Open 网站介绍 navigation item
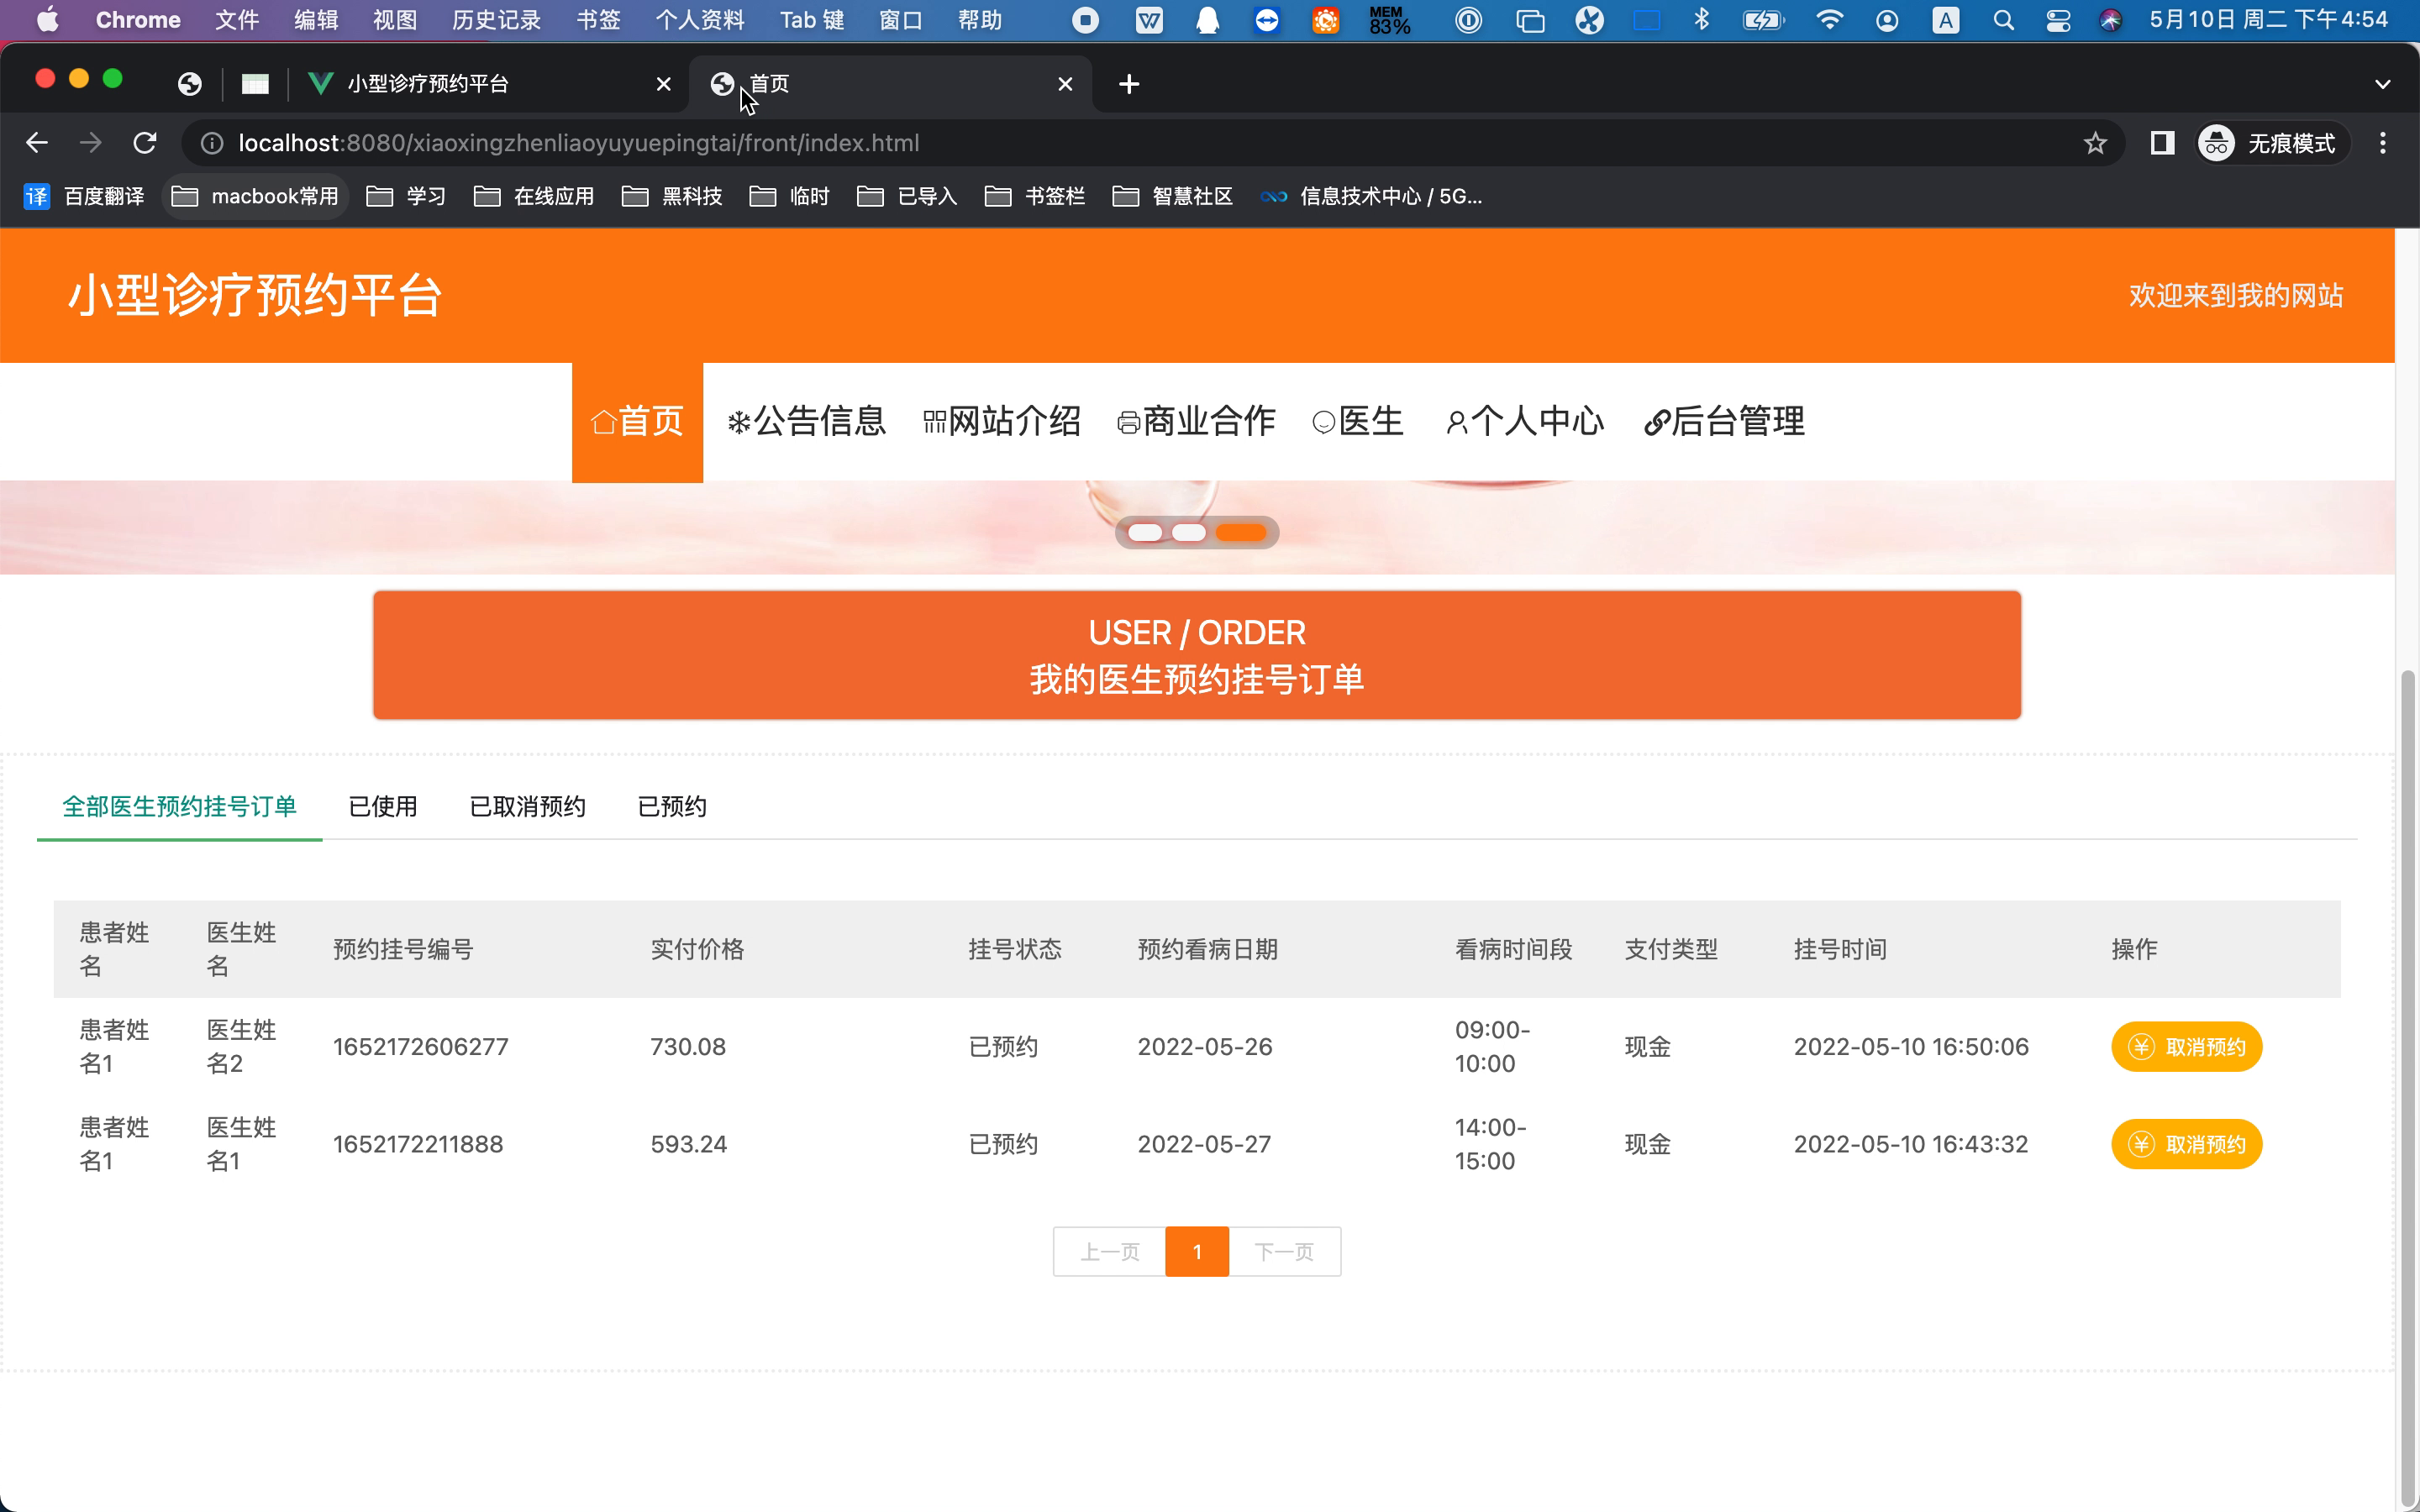 tap(1002, 422)
